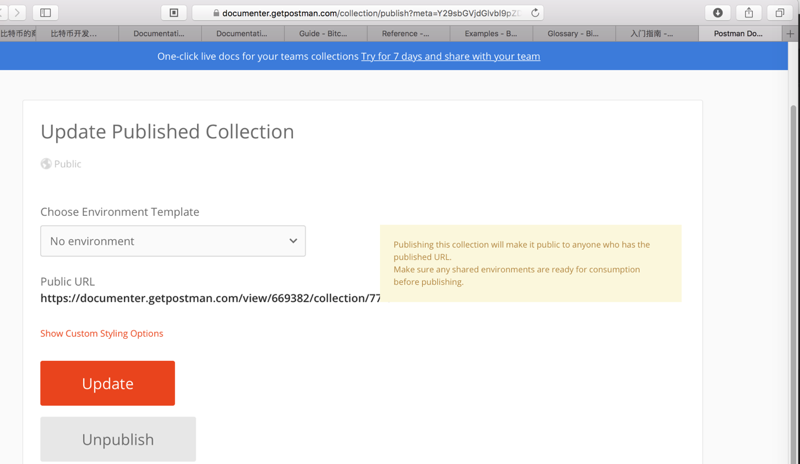The height and width of the screenshot is (464, 800).
Task: Switch to the Guide - Bitc... tab
Action: pos(326,34)
